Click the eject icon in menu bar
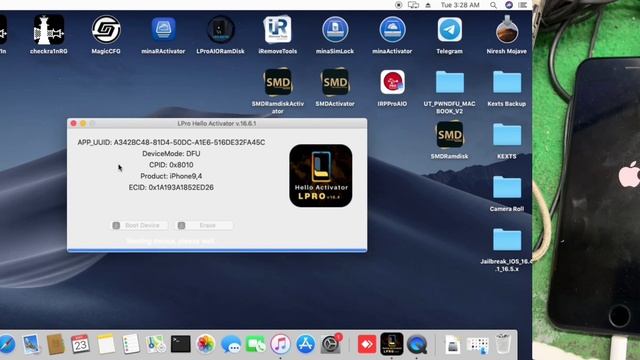 (x=428, y=5)
